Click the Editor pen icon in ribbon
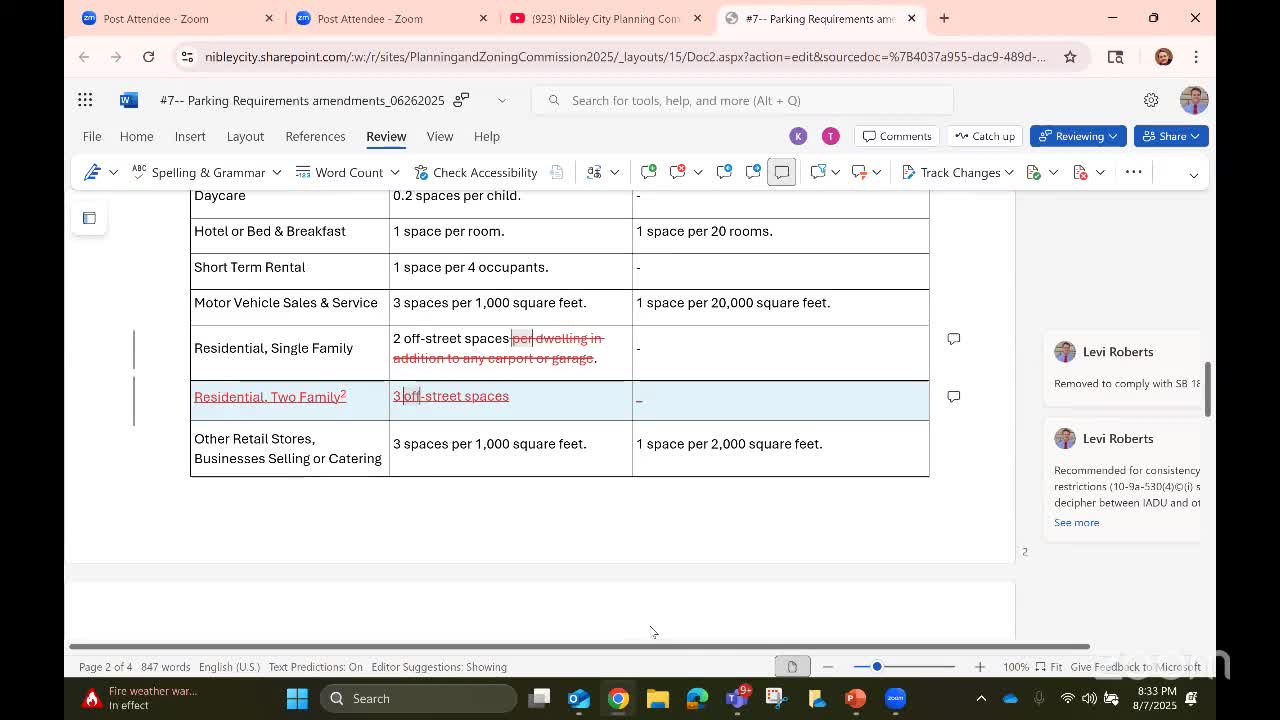Screen dimensions: 1280x720 [92, 172]
